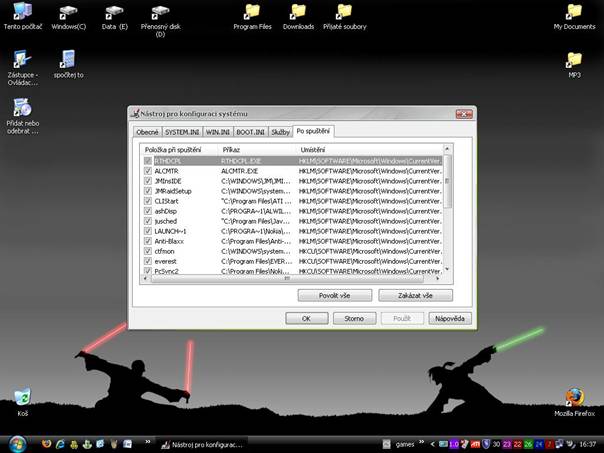Toggle the RTHDCPL startup checkbox
The width and height of the screenshot is (604, 453).
click(x=148, y=161)
